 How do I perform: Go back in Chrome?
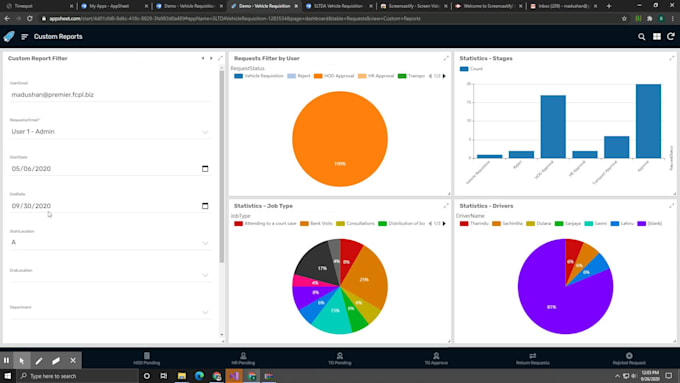click(7, 19)
